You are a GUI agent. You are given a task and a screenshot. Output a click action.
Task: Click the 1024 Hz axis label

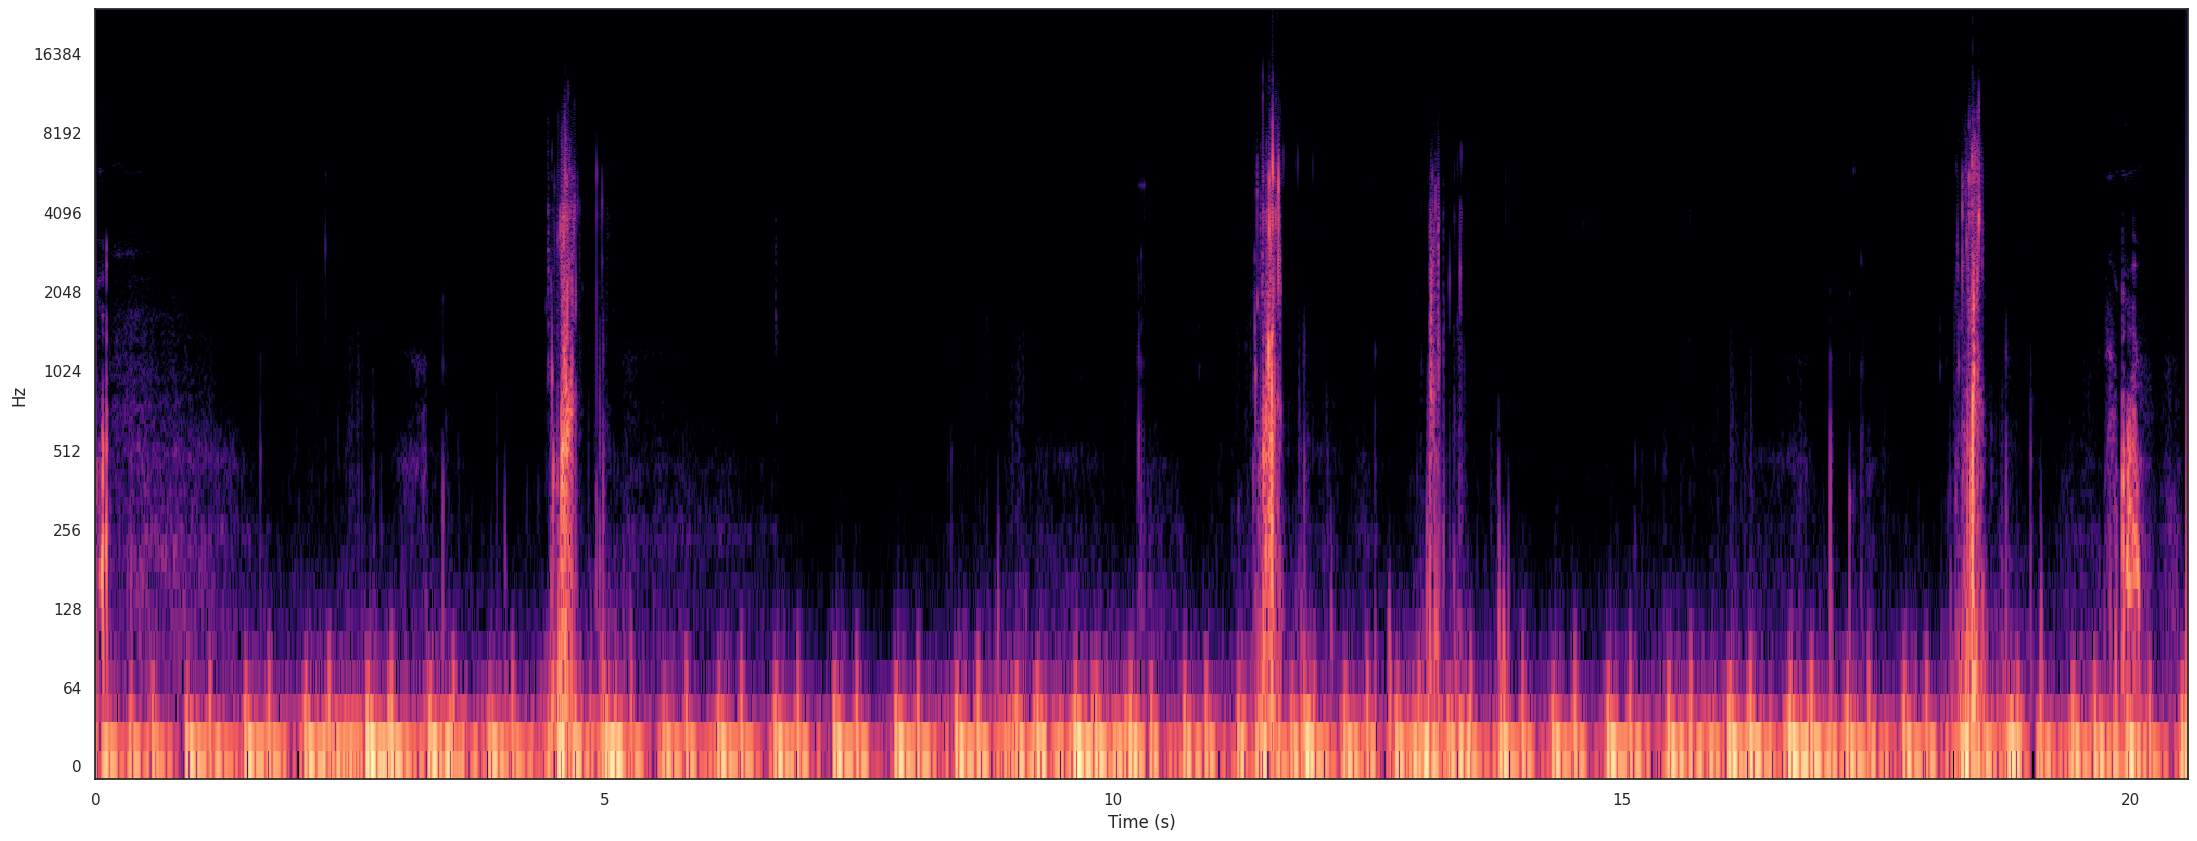[62, 371]
